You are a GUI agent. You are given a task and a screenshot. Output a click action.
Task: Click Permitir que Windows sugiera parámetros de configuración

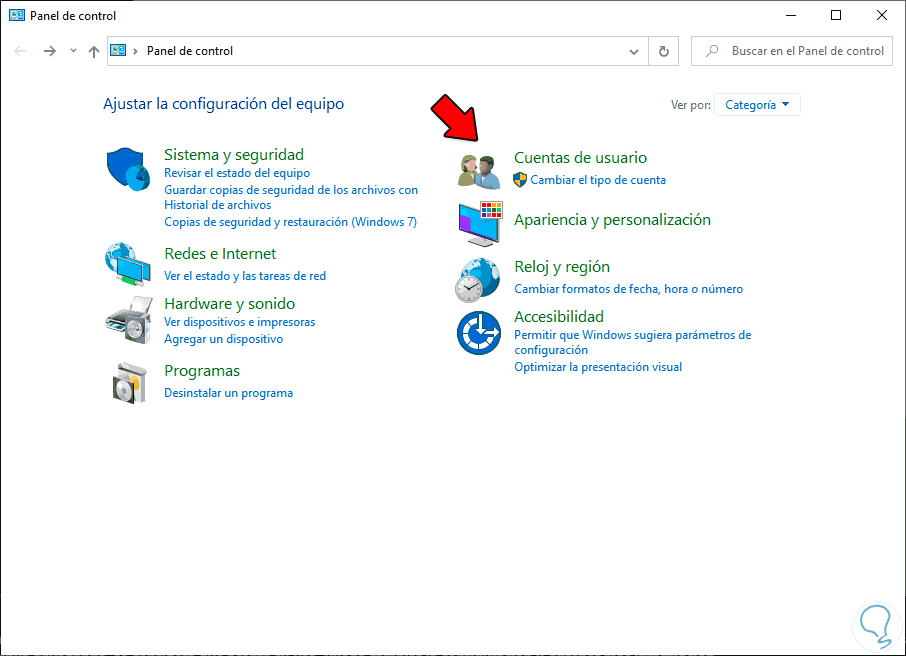pos(633,342)
